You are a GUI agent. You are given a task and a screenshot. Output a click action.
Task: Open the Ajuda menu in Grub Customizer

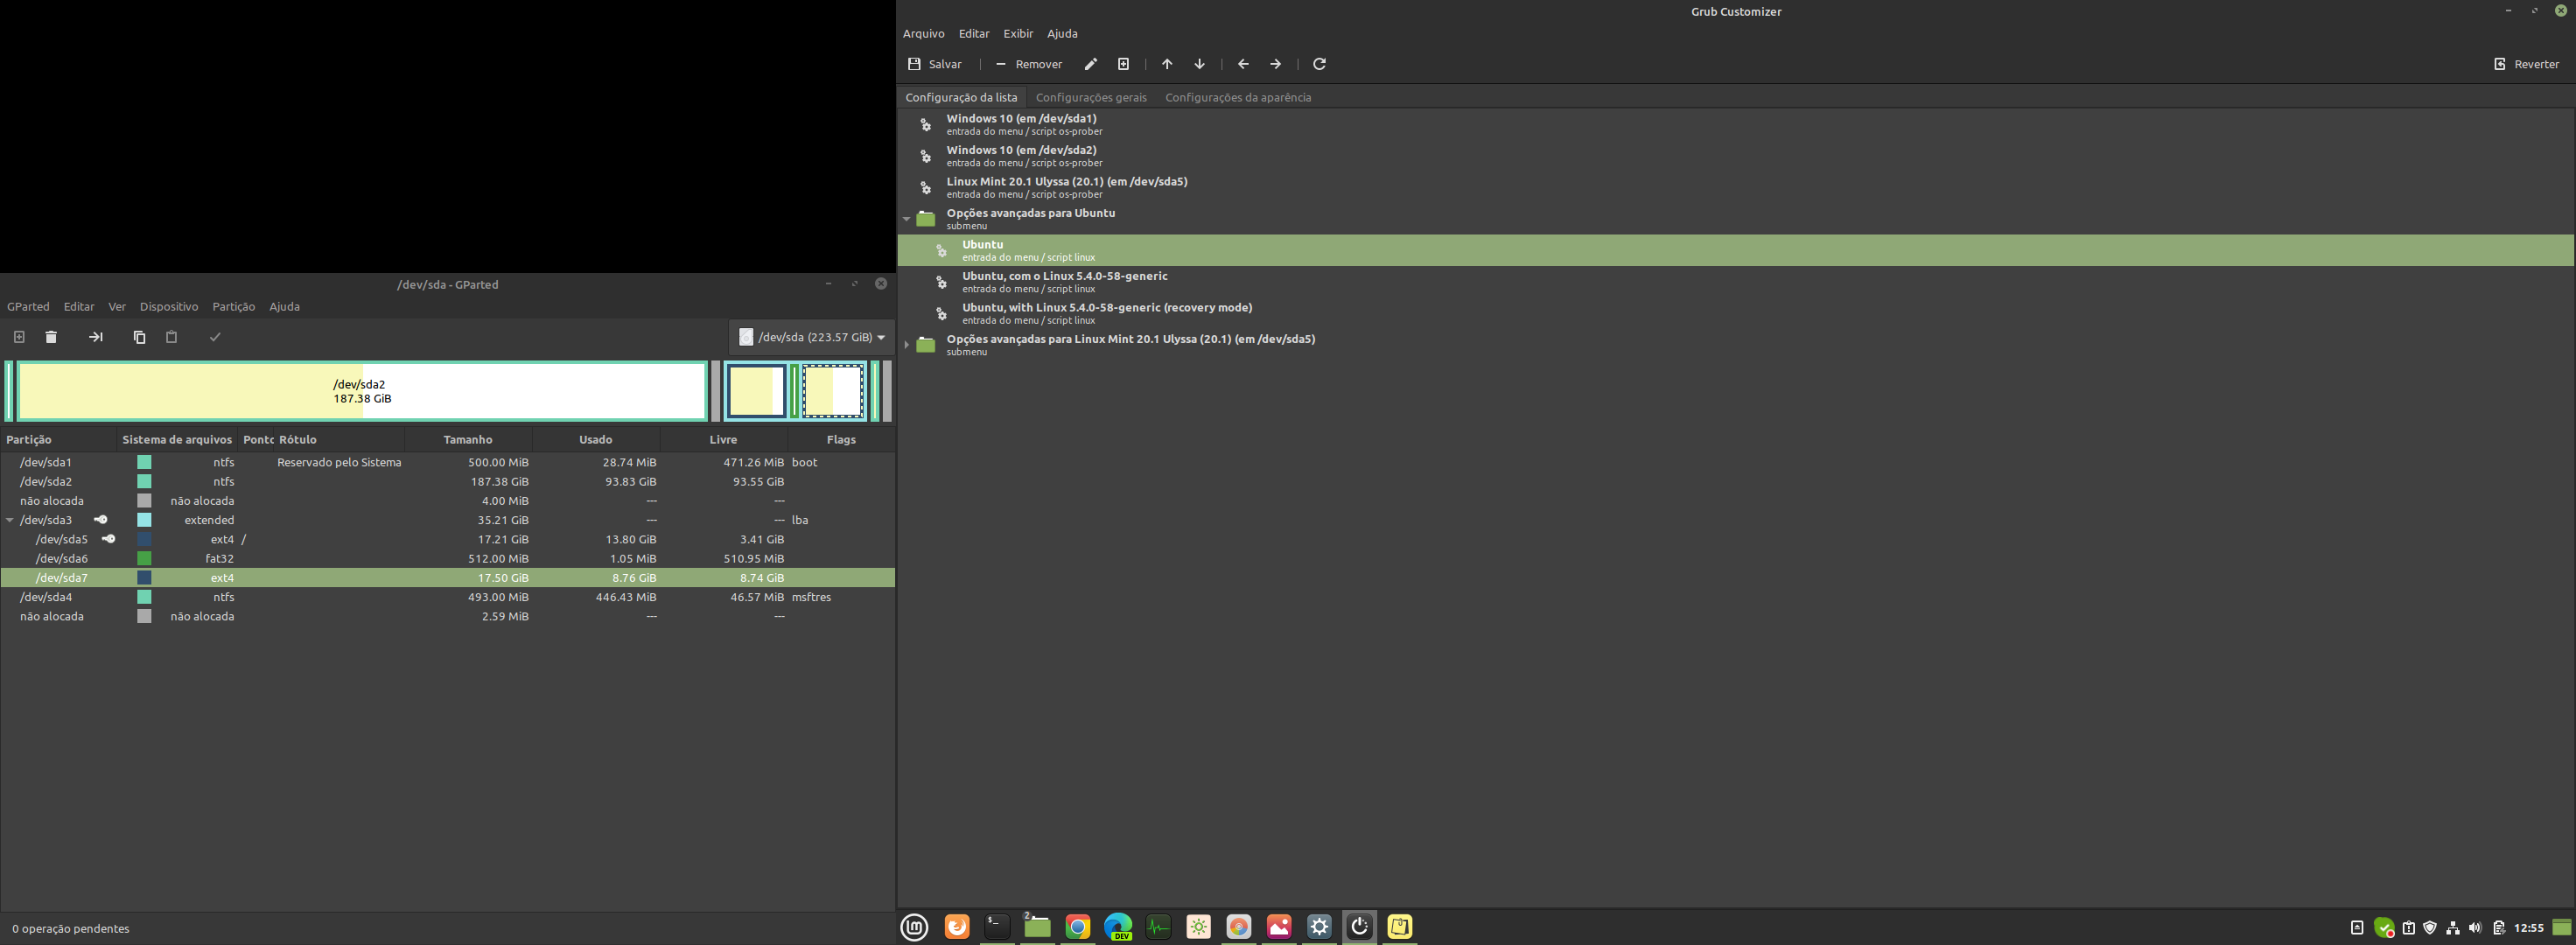(1062, 33)
